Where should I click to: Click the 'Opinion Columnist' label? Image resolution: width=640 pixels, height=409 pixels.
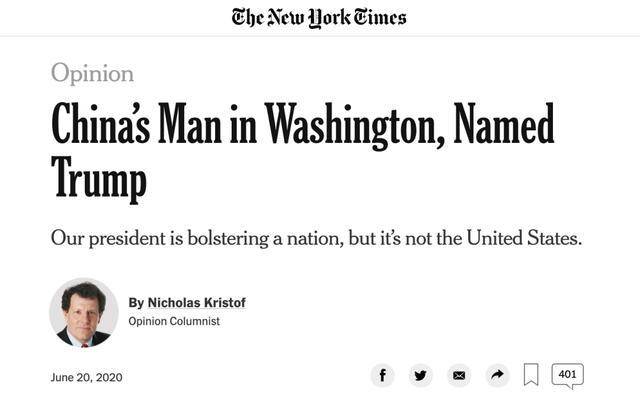click(174, 321)
